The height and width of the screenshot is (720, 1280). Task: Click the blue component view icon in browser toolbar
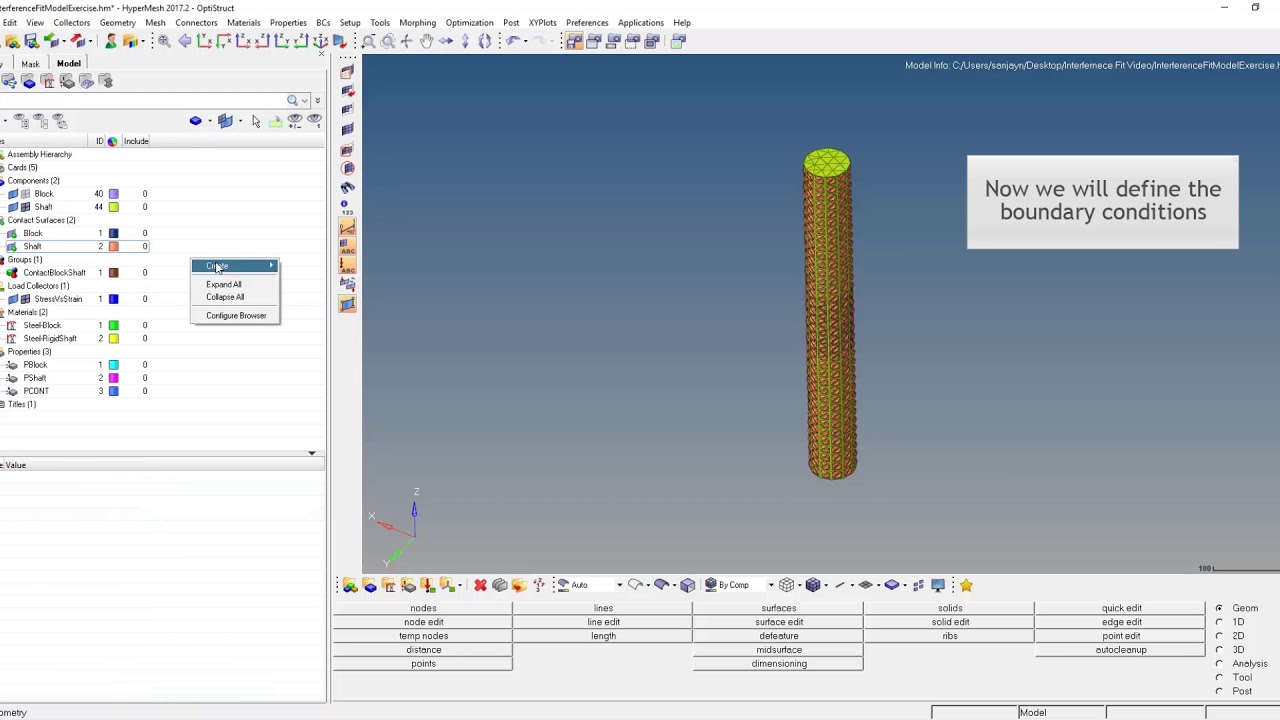pyautogui.click(x=196, y=121)
